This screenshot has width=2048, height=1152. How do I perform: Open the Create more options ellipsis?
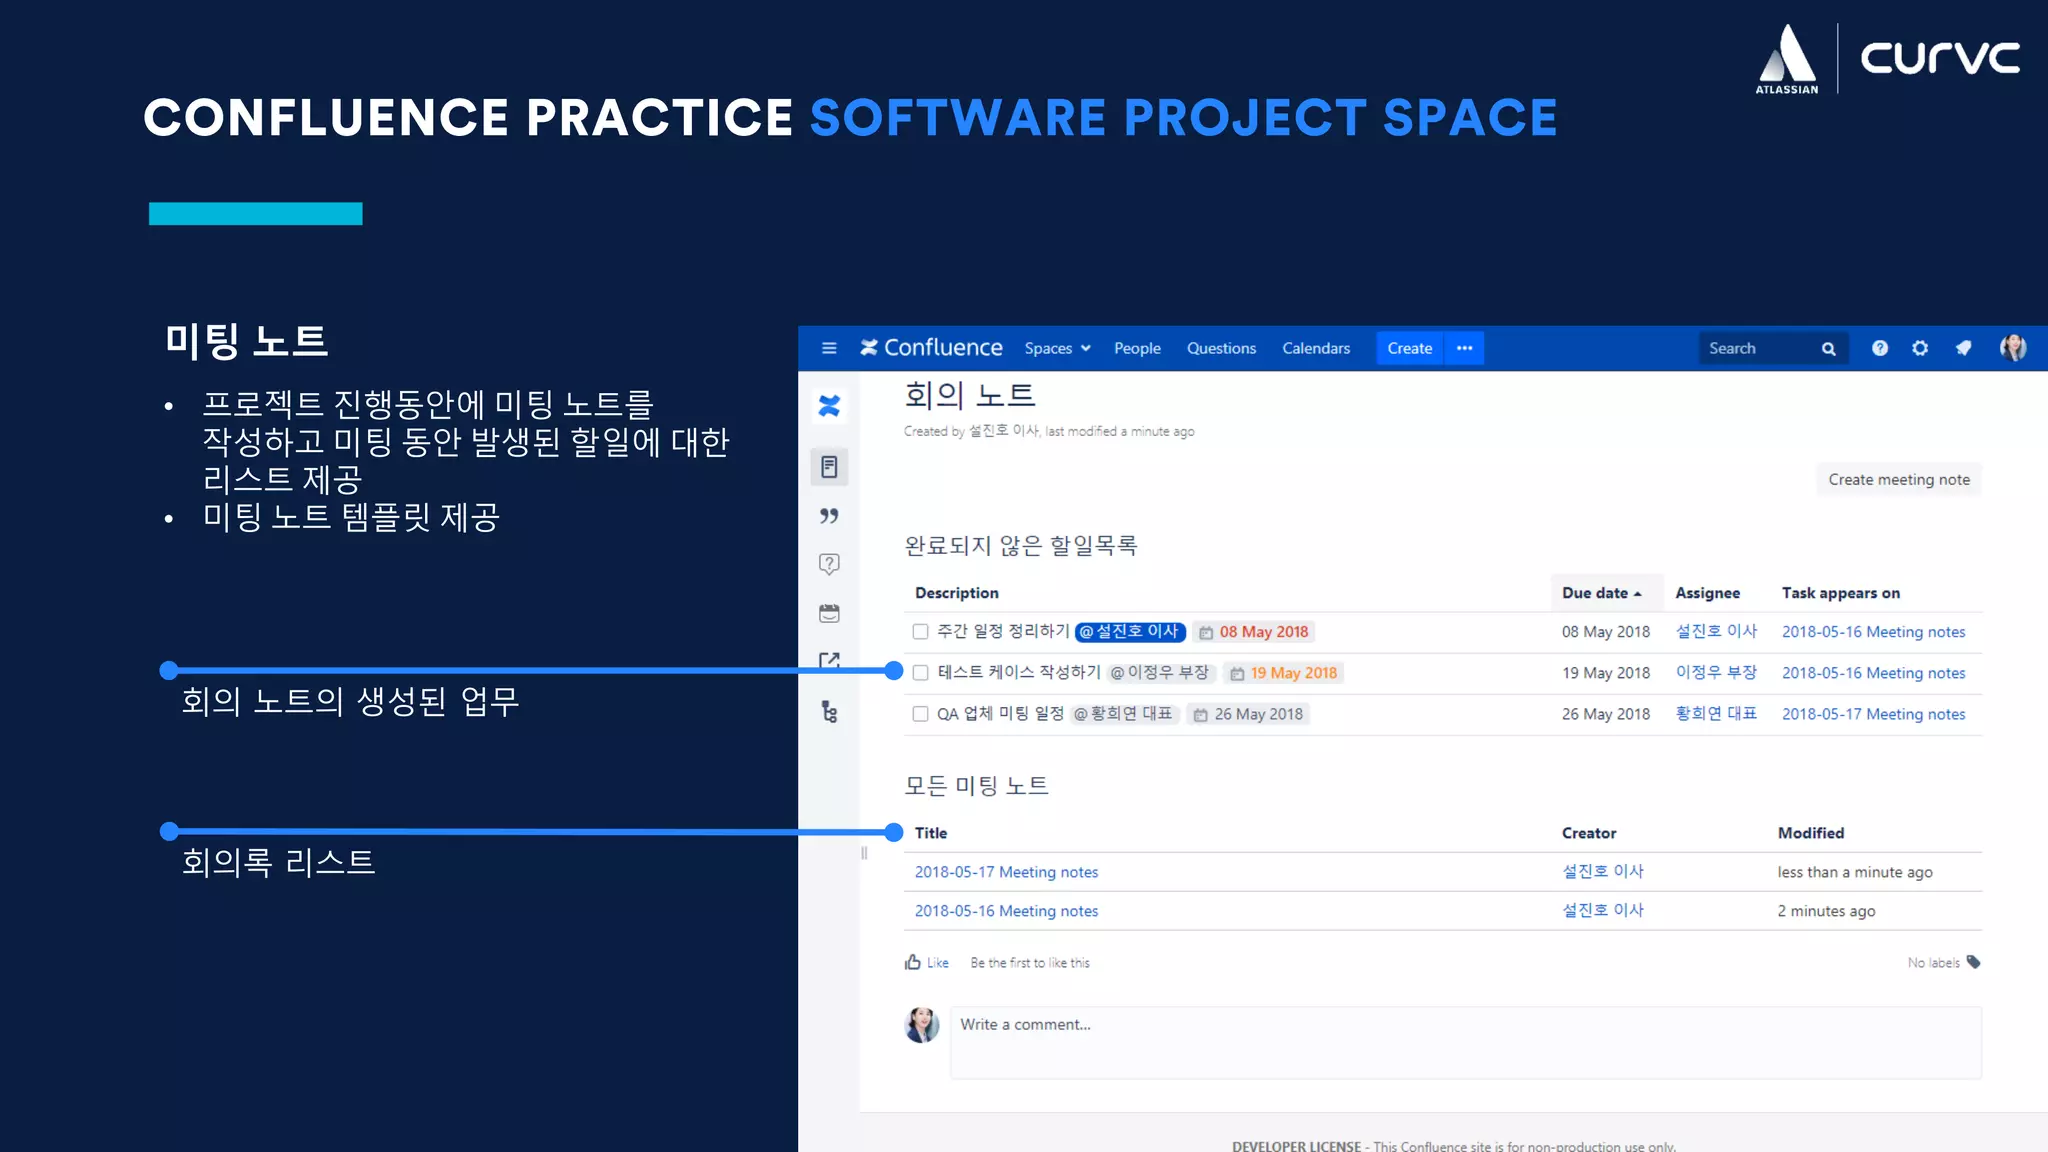click(1465, 348)
